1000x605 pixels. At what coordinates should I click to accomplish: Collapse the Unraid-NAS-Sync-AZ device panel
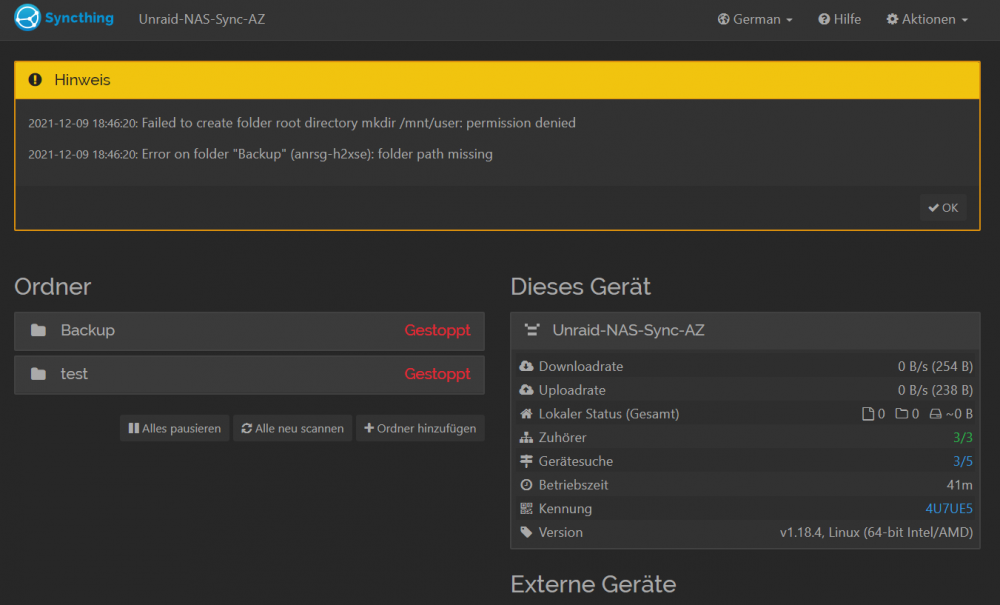tap(745, 330)
